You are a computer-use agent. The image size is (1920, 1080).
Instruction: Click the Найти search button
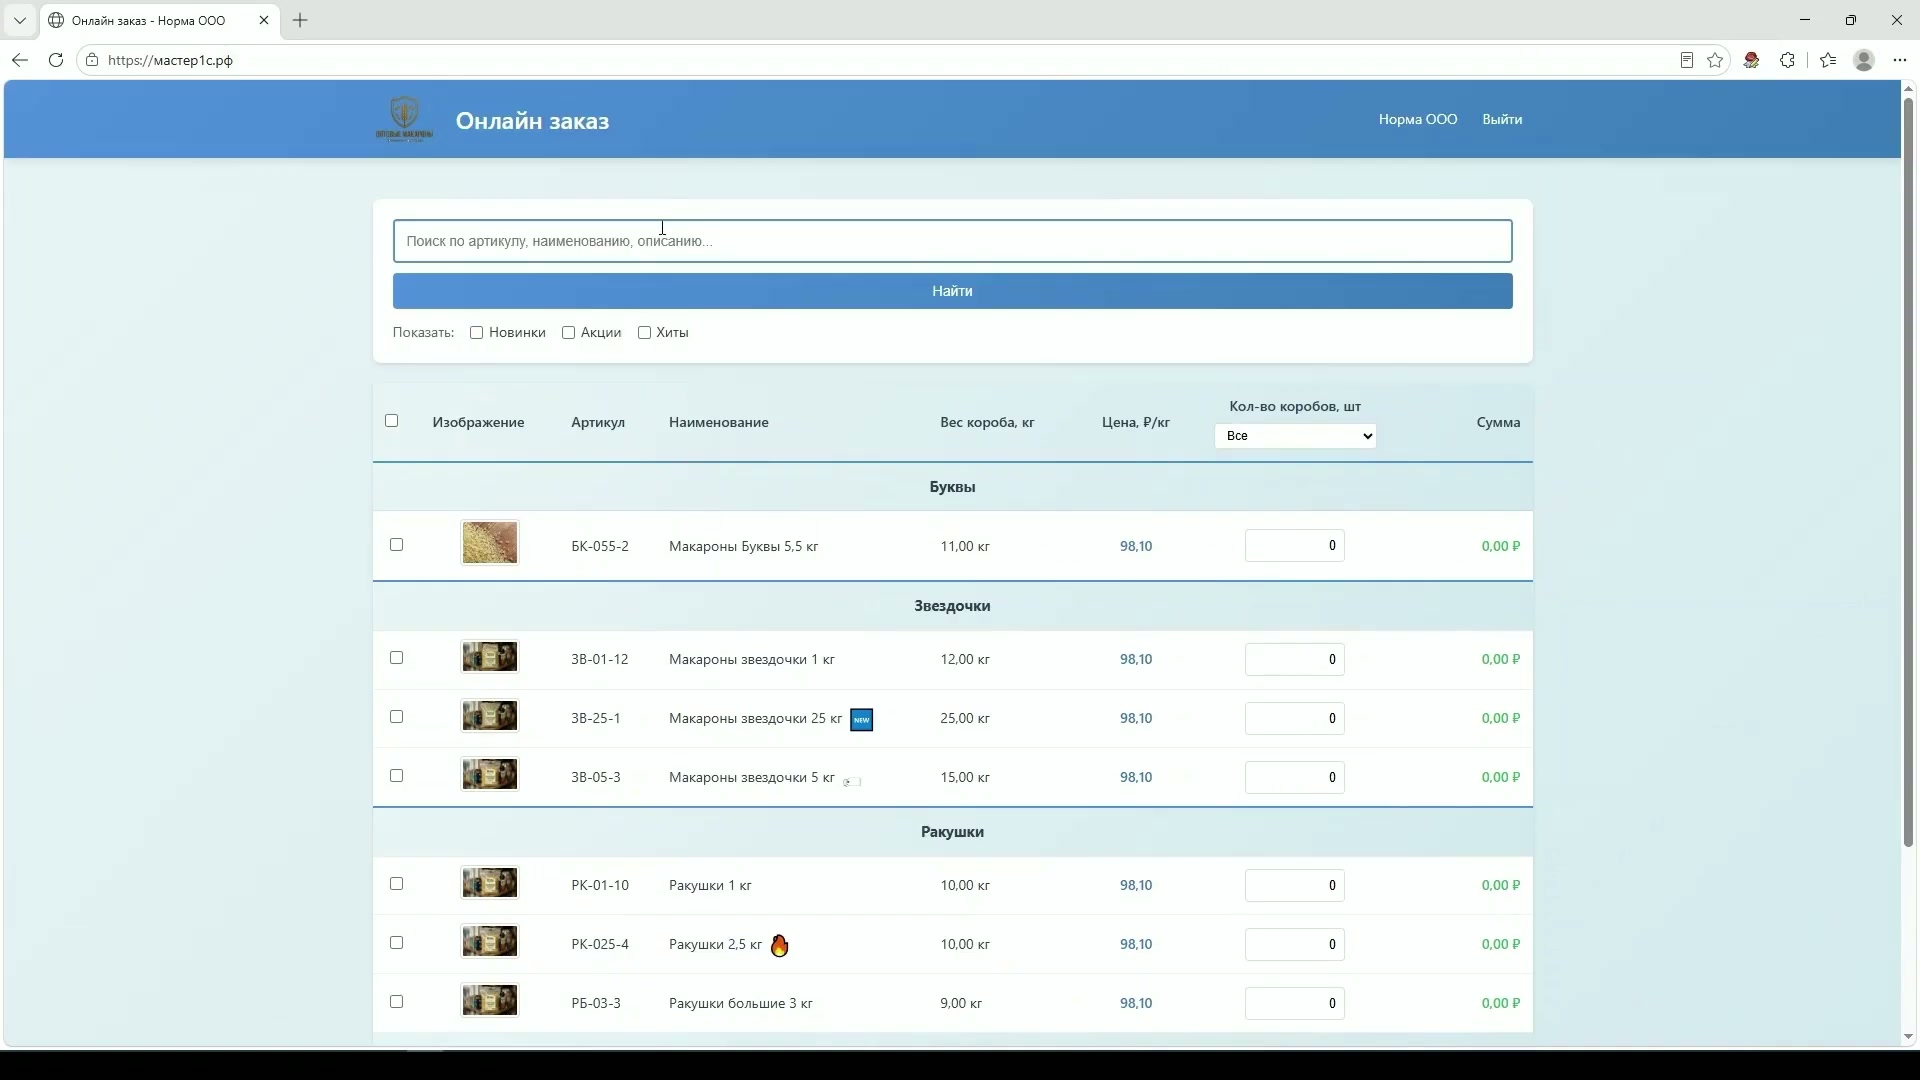tap(952, 291)
